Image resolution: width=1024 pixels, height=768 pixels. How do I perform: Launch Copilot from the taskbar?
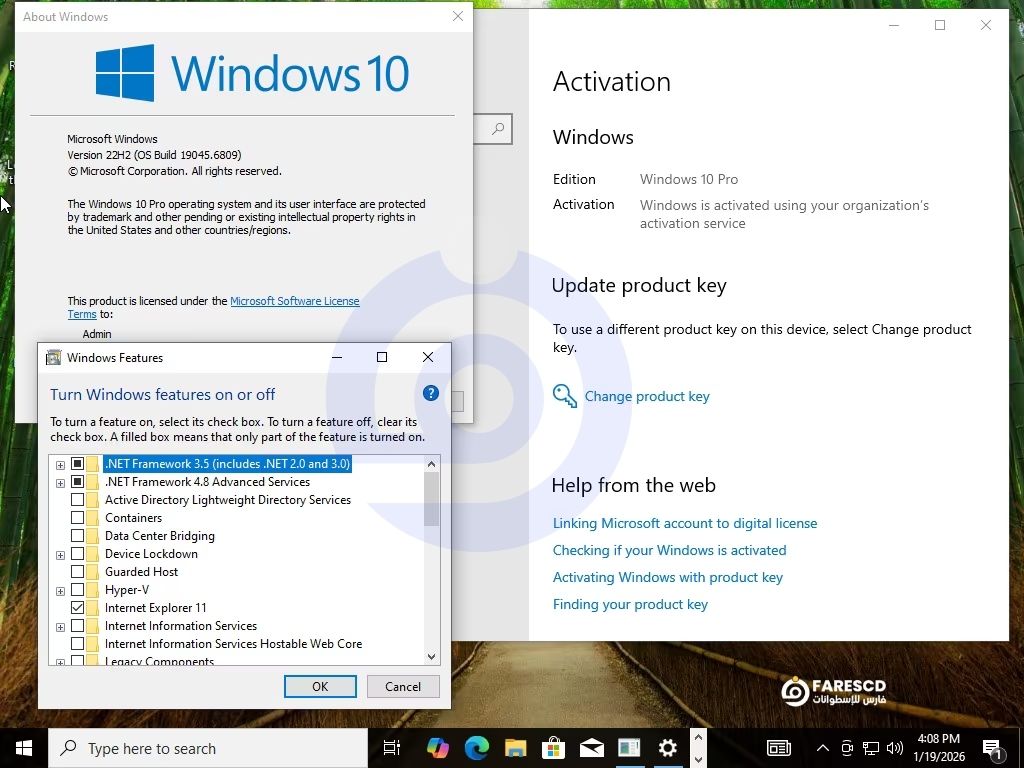tap(438, 748)
